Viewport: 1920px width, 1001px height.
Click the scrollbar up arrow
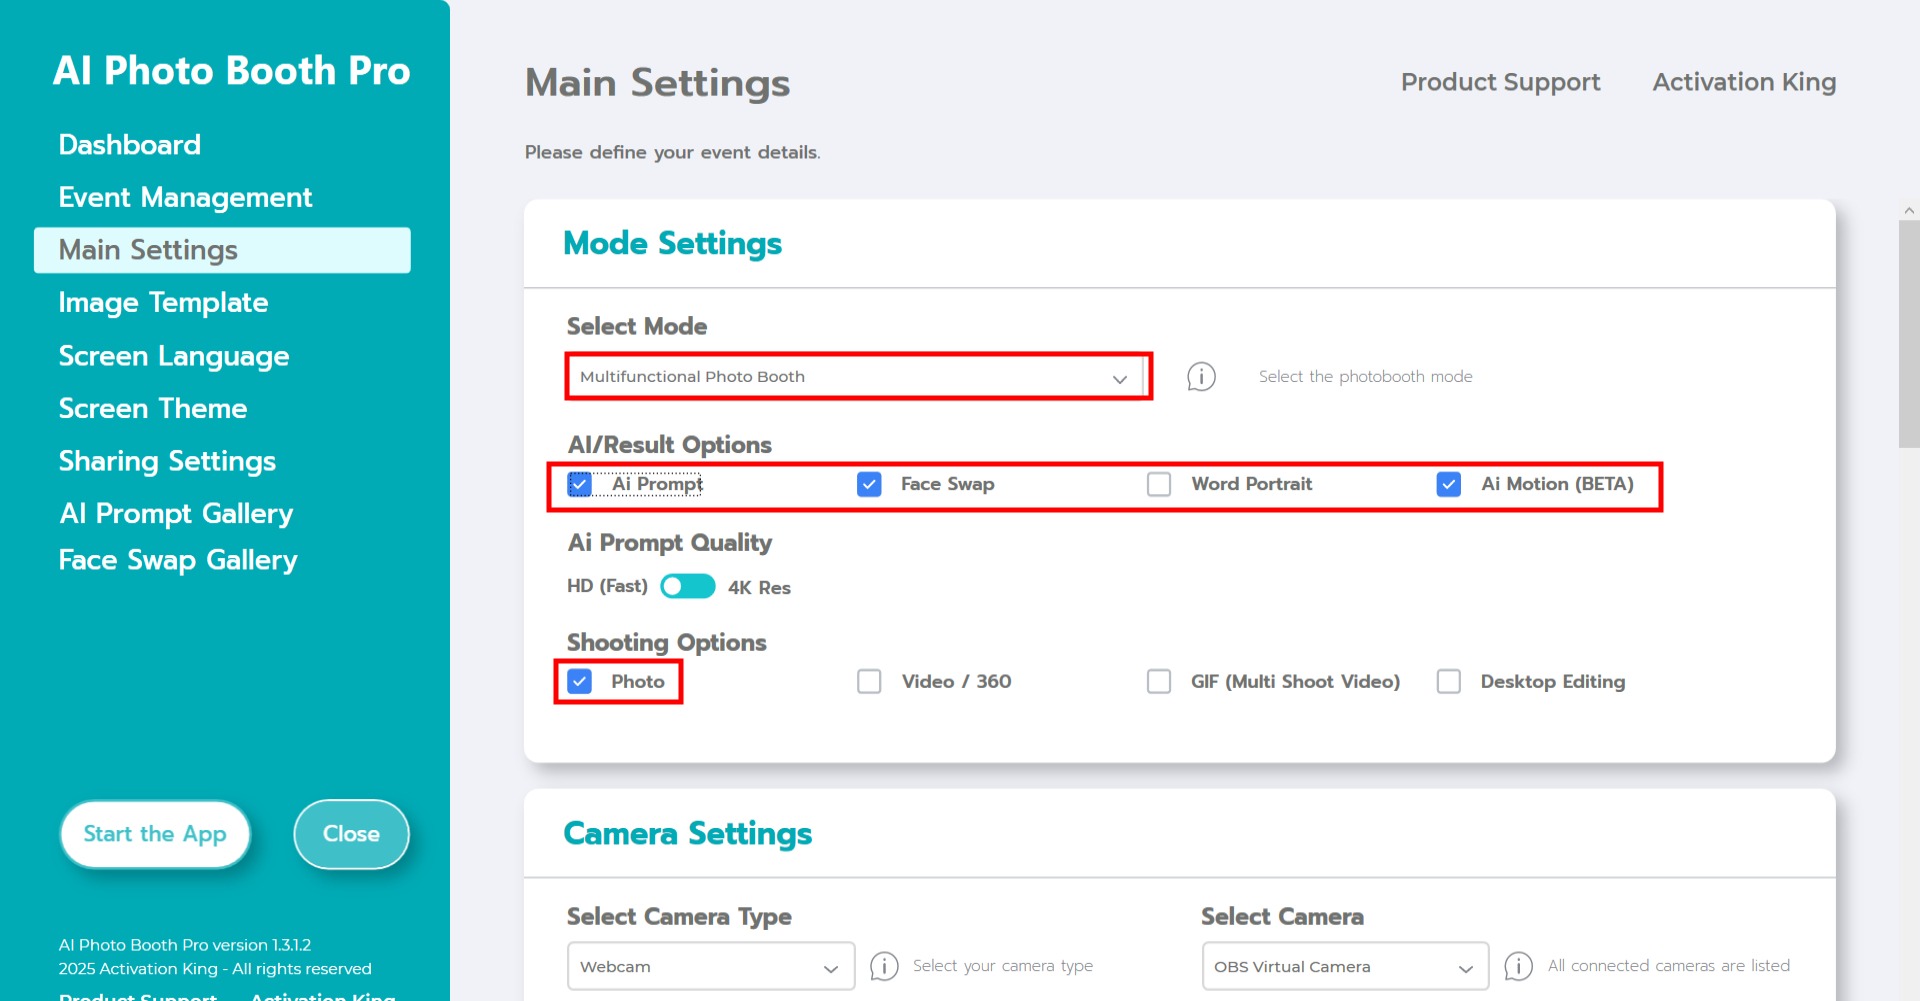coord(1909,211)
